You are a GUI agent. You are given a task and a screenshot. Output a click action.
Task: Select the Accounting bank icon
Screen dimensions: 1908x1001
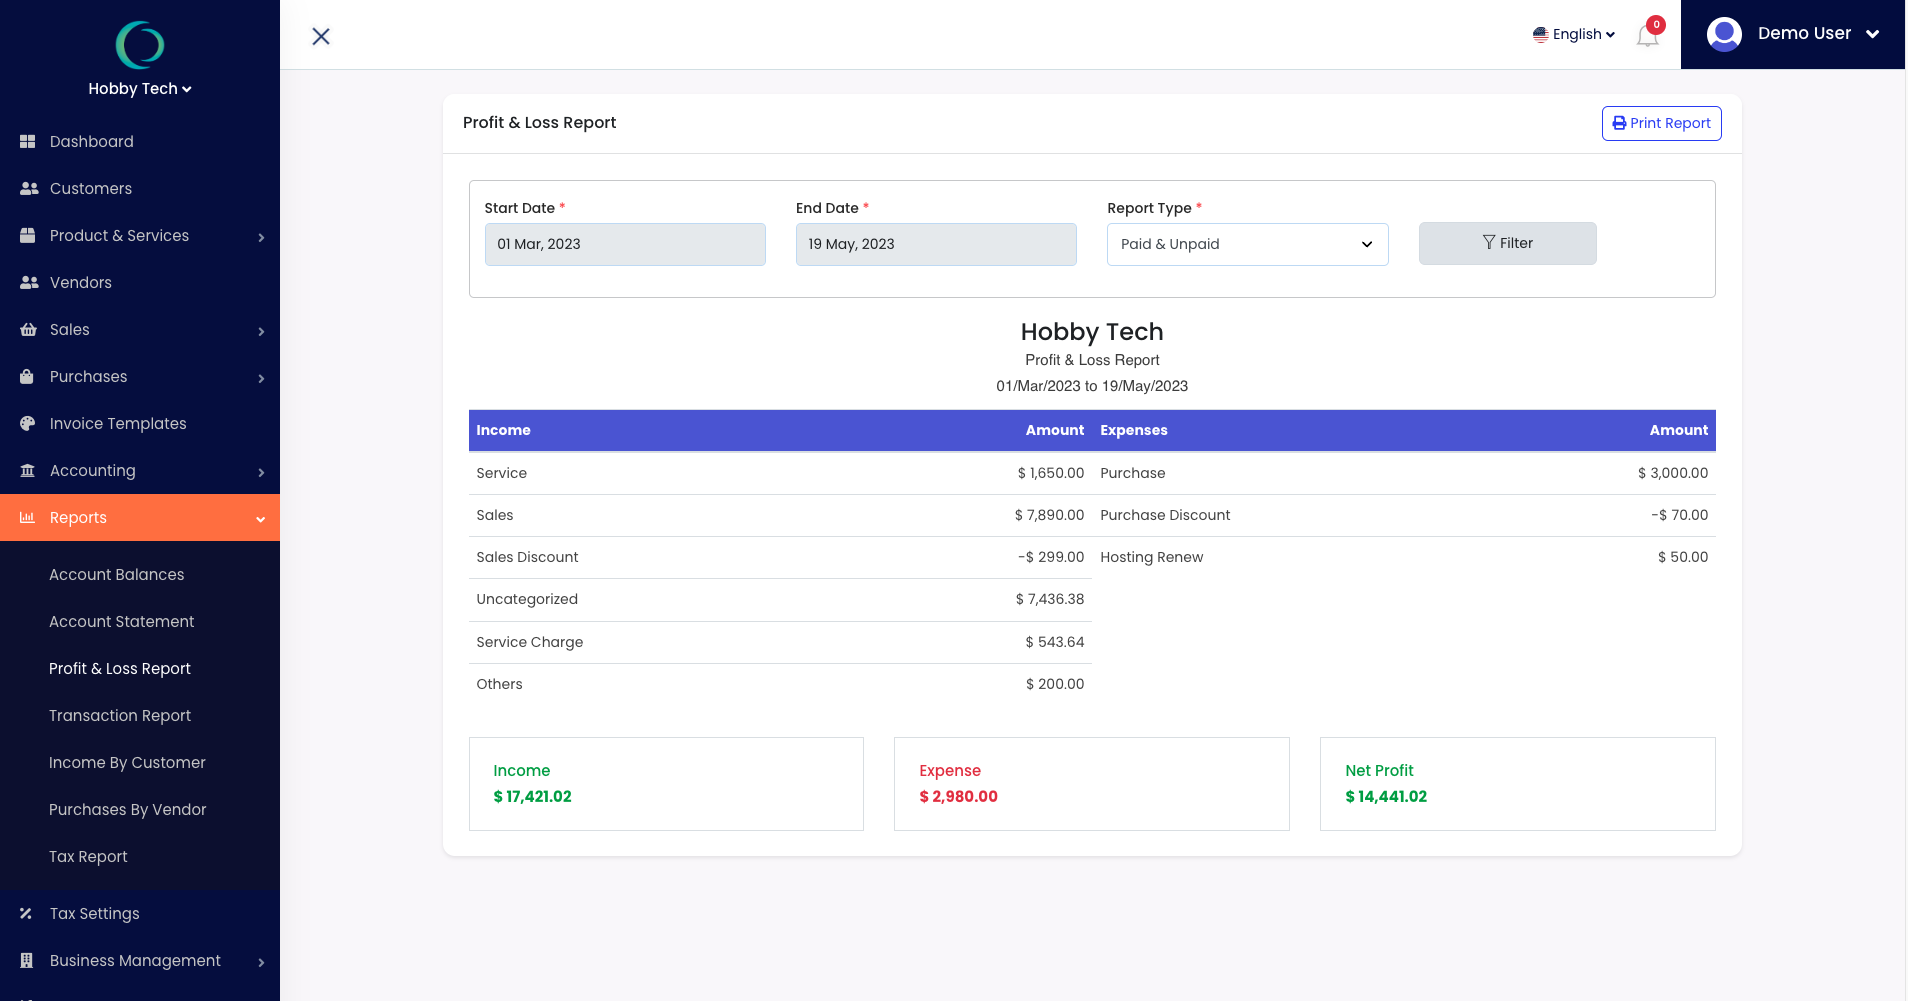pyautogui.click(x=29, y=470)
